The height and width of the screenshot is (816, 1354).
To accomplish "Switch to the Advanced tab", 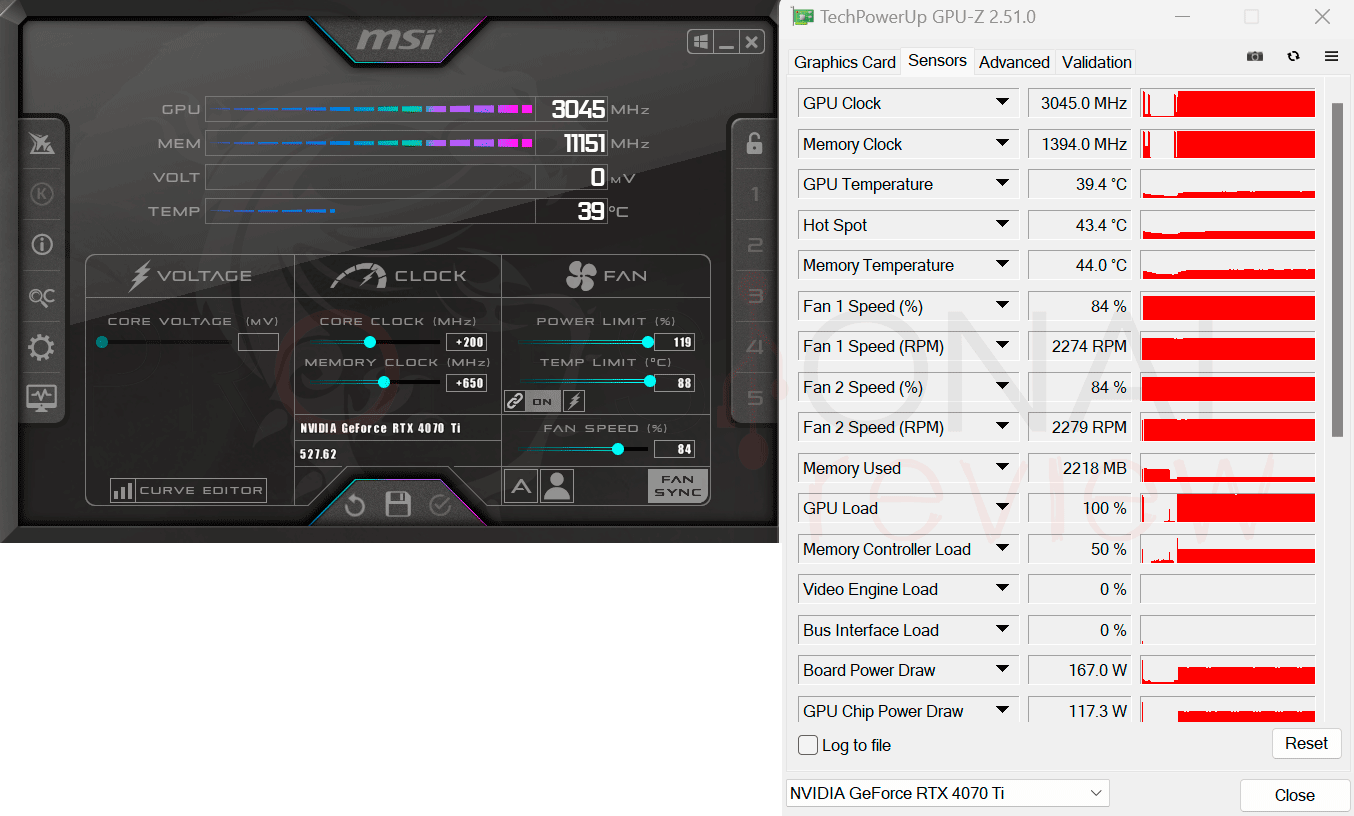I will (x=1014, y=62).
